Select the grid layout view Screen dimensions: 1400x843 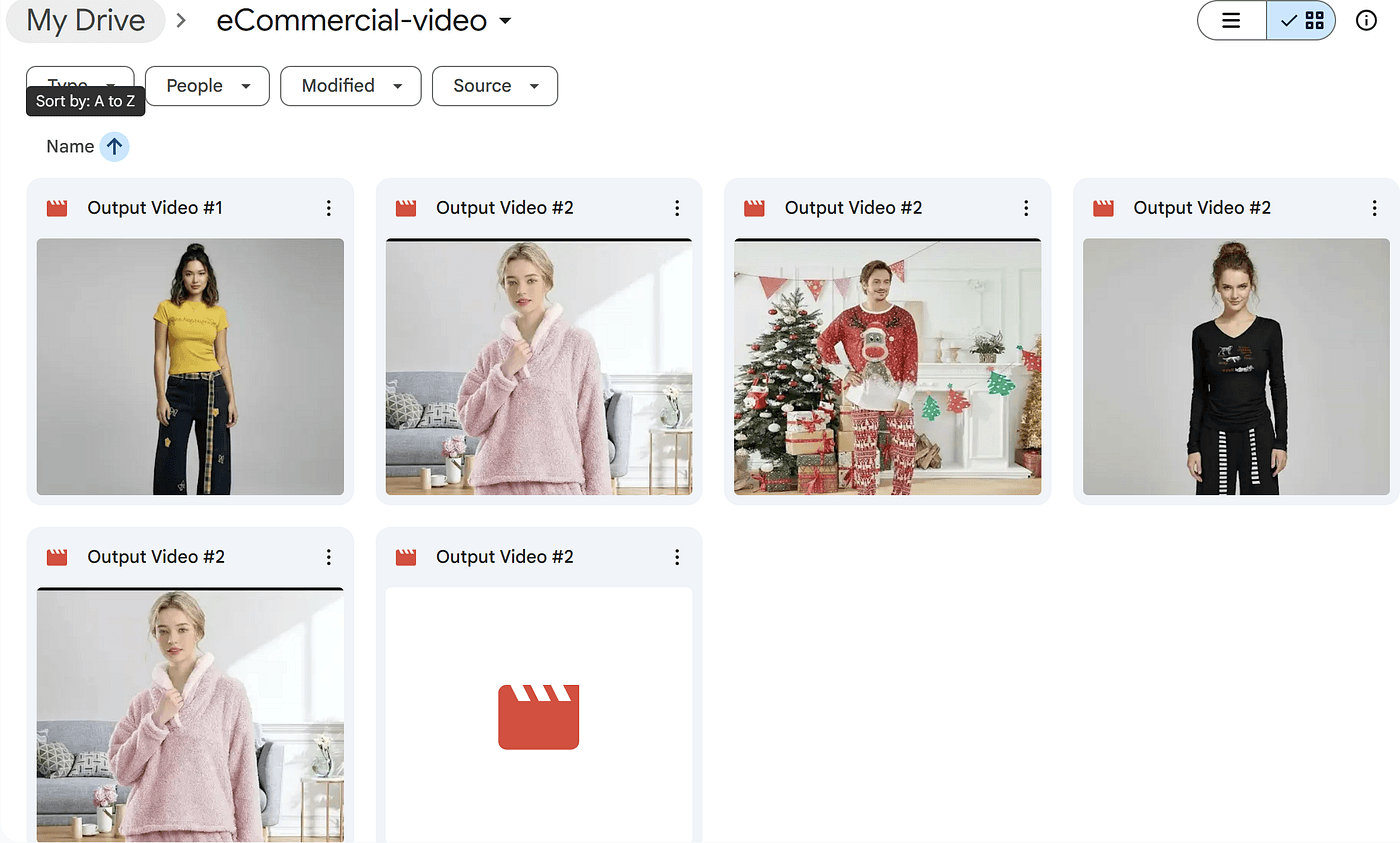click(x=1302, y=20)
